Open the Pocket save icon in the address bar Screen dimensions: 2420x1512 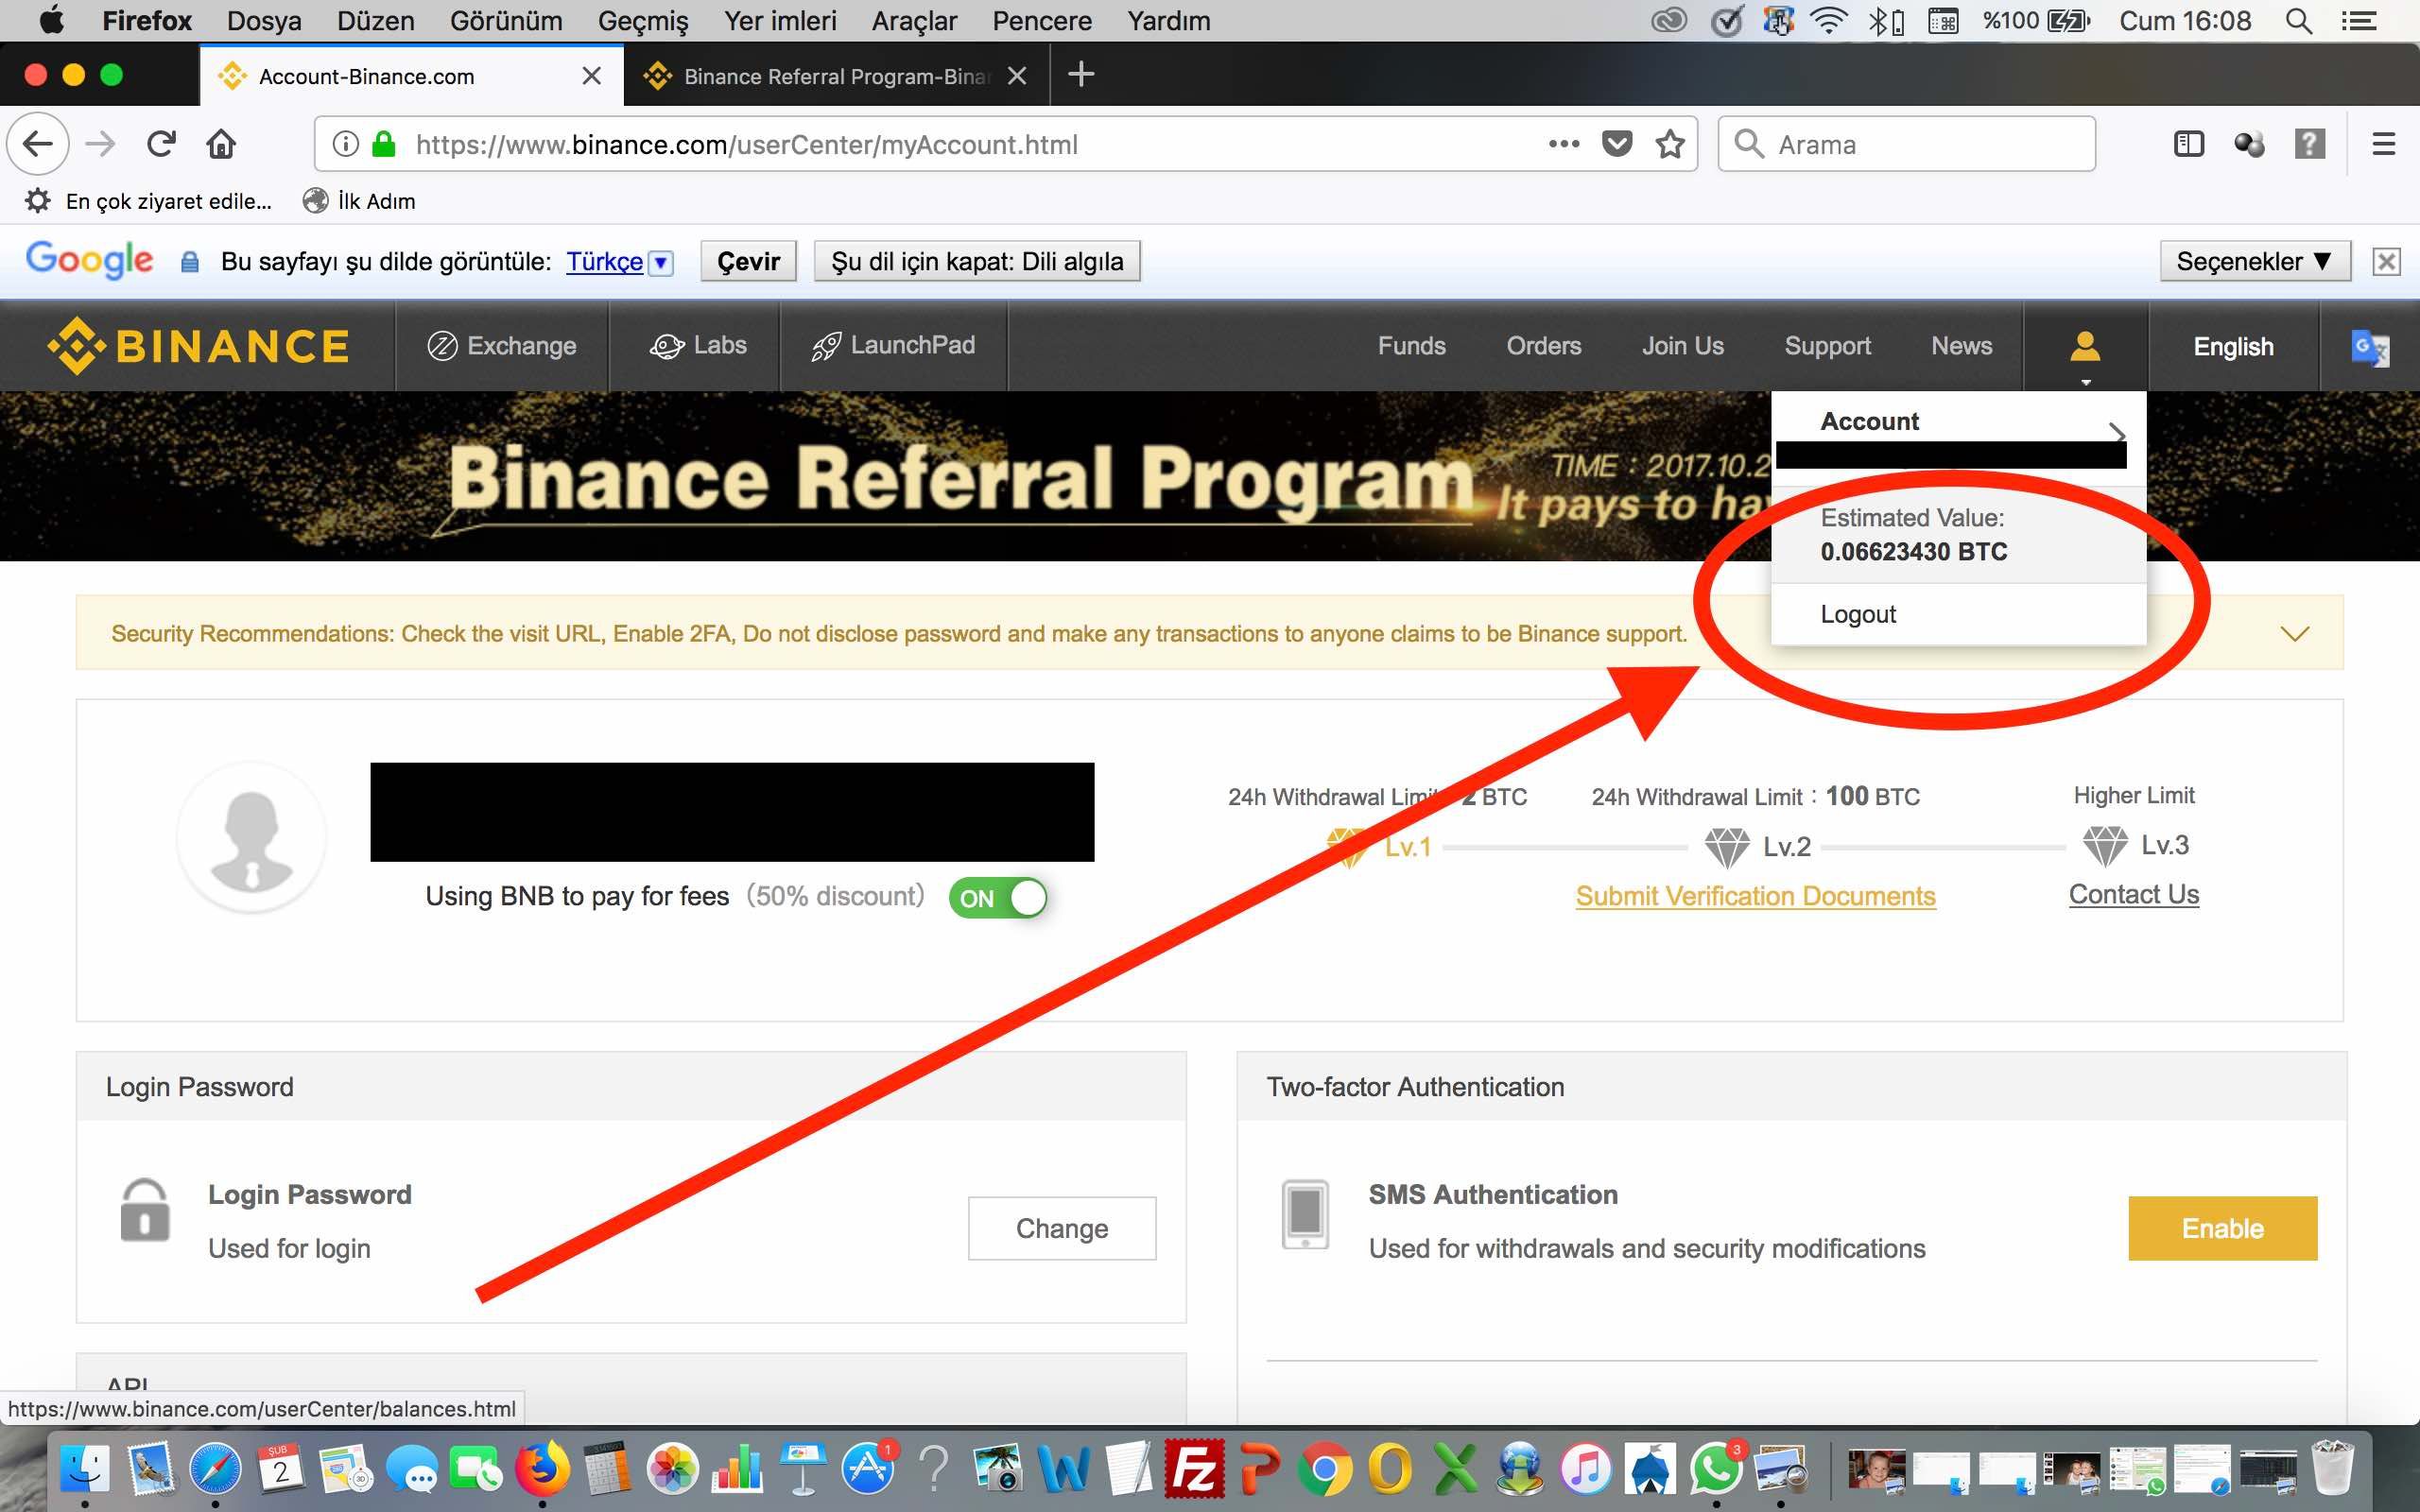coord(1617,145)
